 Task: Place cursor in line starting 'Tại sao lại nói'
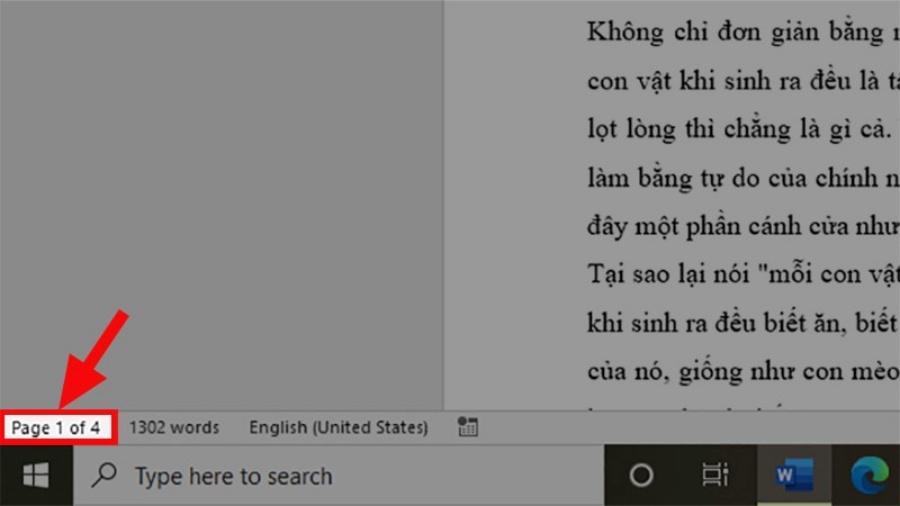click(x=740, y=274)
